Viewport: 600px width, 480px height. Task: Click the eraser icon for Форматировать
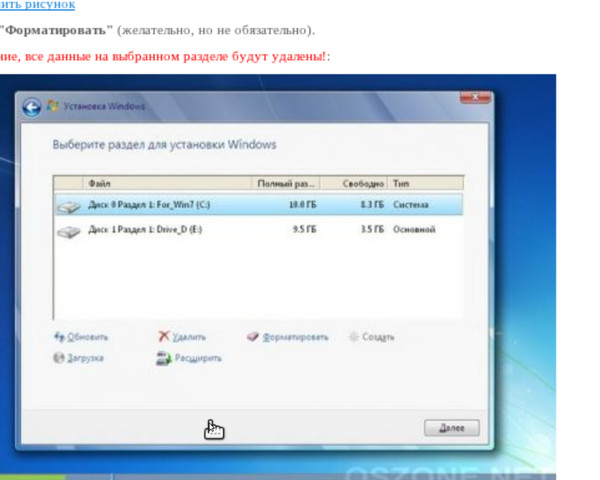click(x=253, y=336)
